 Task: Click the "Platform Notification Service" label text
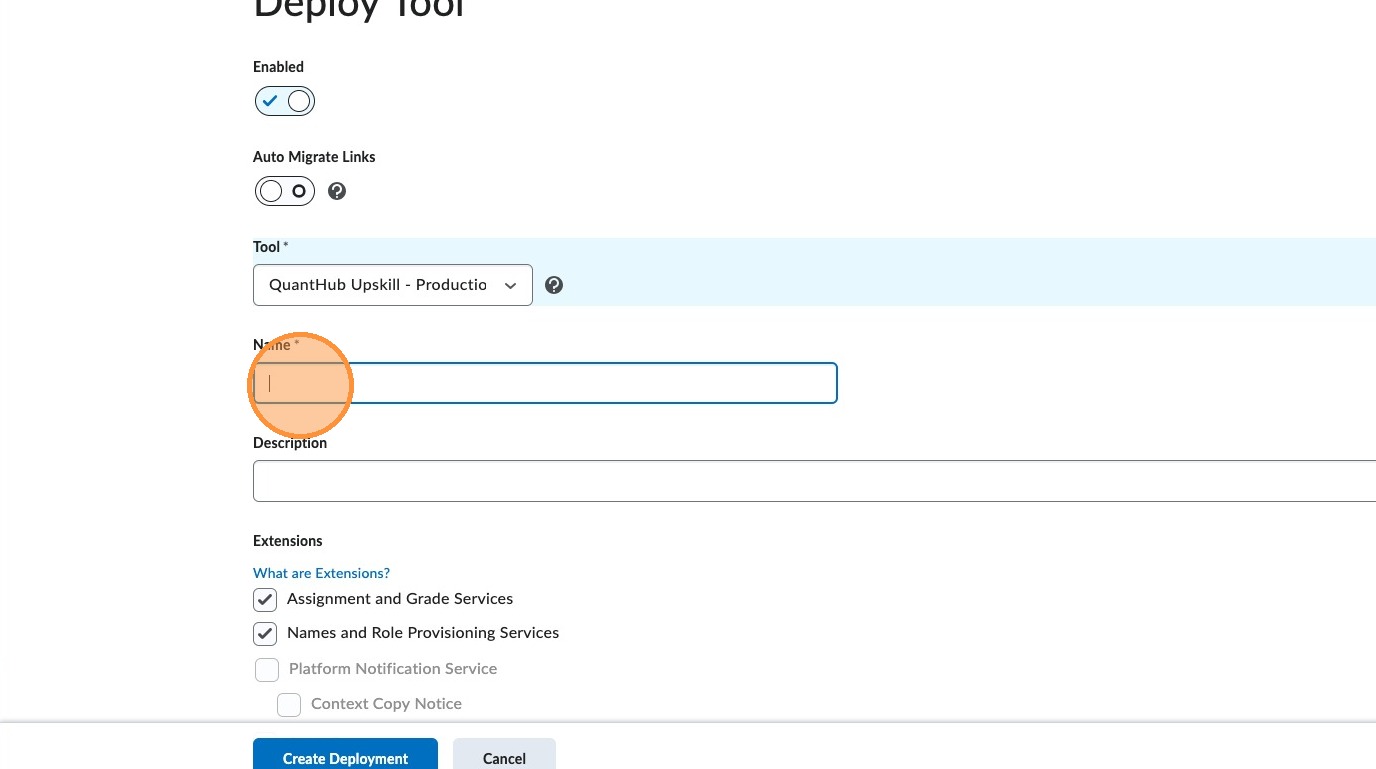[x=393, y=669]
